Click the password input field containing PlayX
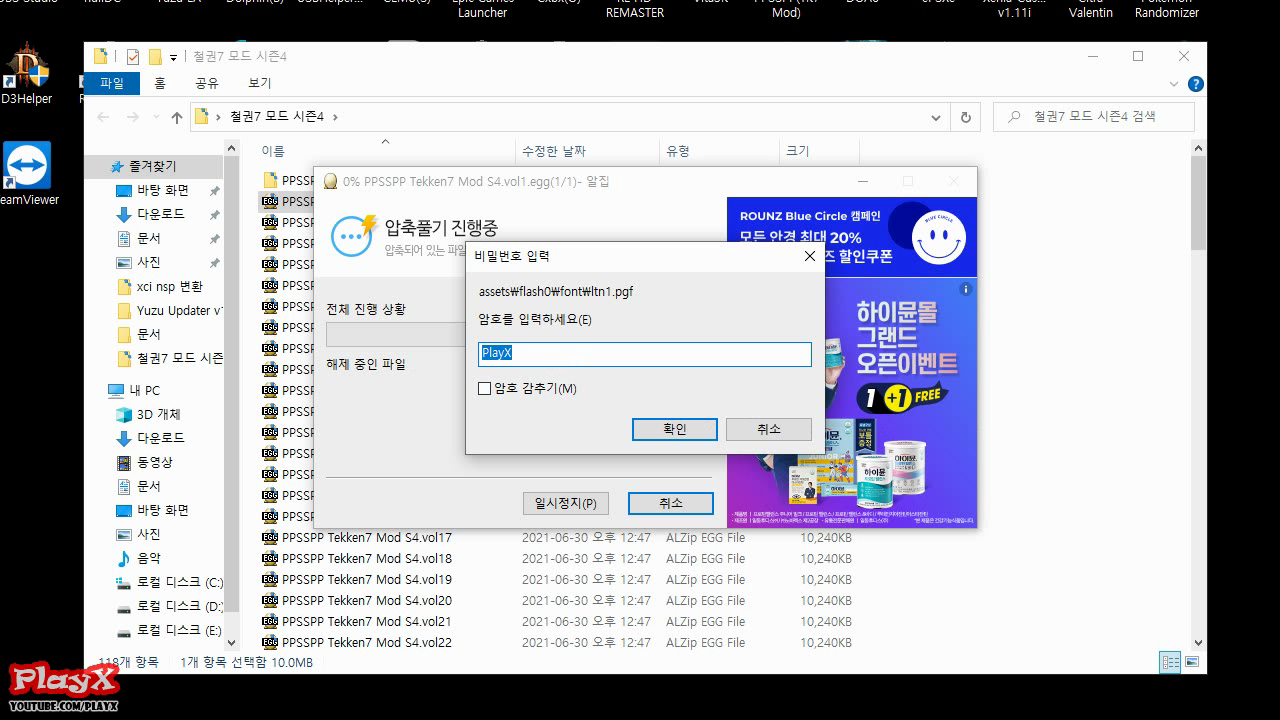The image size is (1280, 720). coord(645,353)
